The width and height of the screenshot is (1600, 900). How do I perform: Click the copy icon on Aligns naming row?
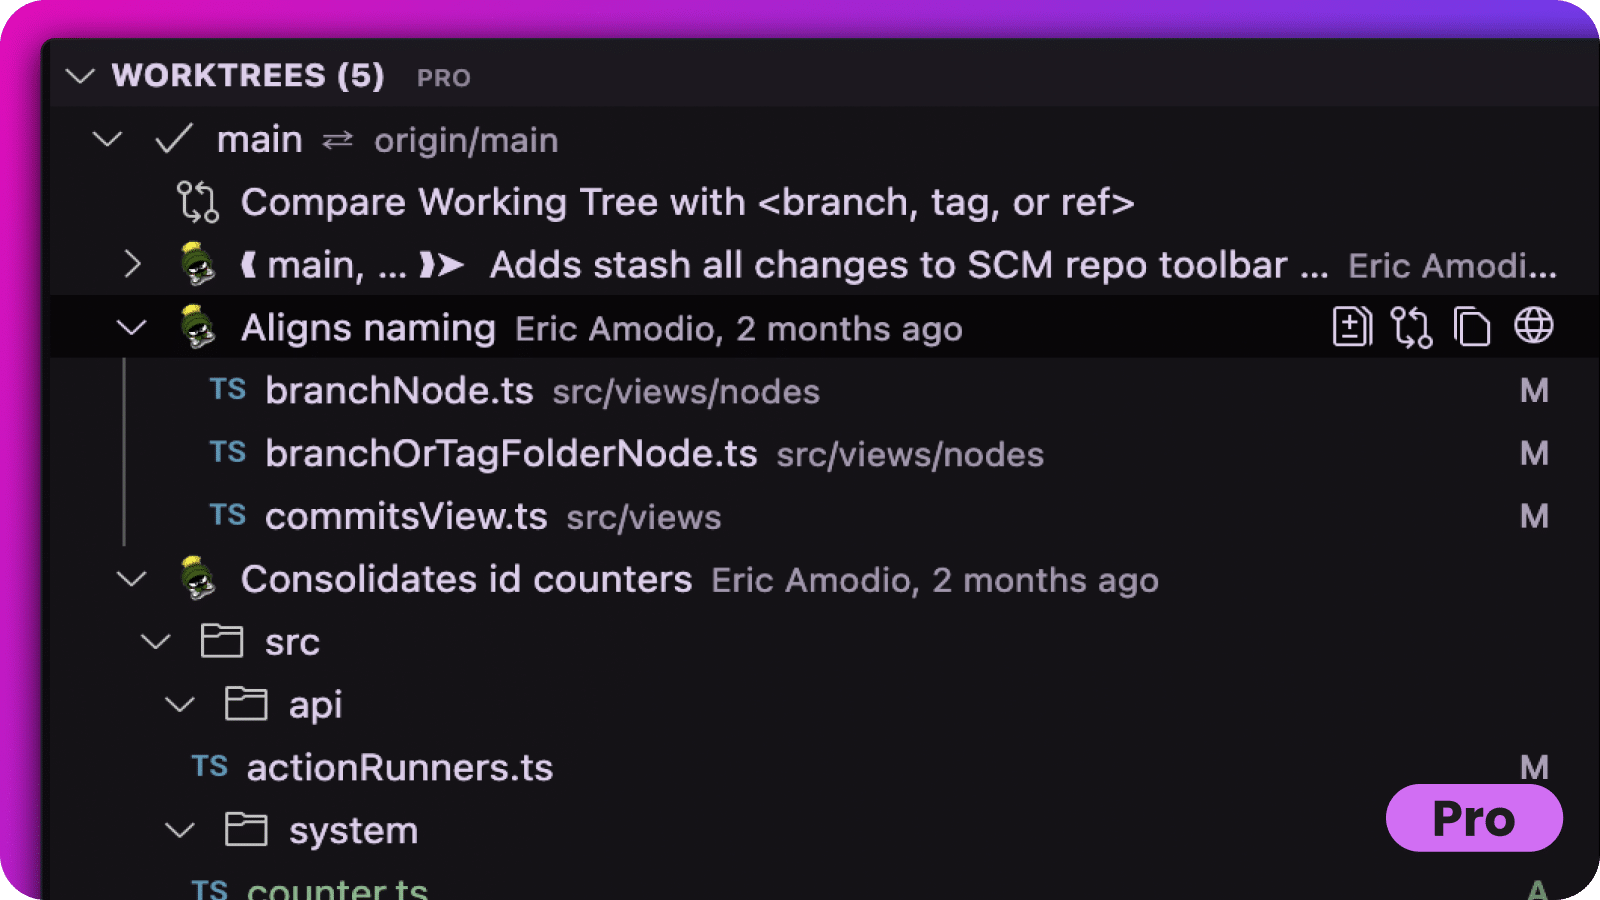coord(1471,326)
